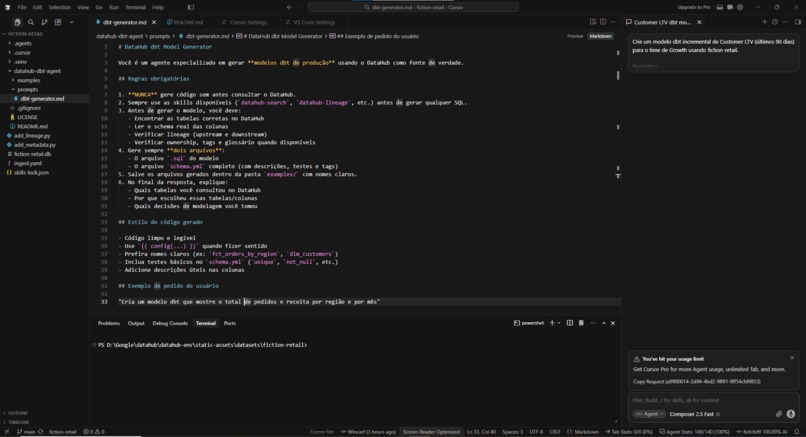The width and height of the screenshot is (806, 437).
Task: Go back with the navigation arrow
Action: pos(289,7)
